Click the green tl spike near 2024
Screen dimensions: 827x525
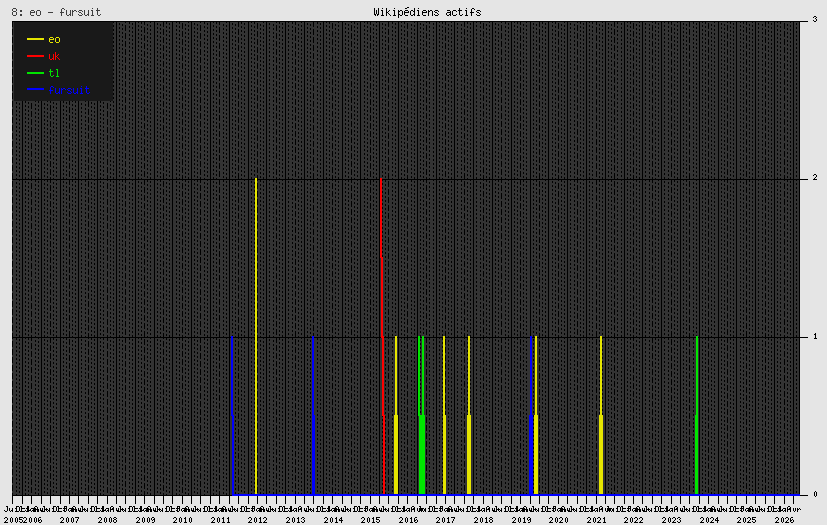697,415
